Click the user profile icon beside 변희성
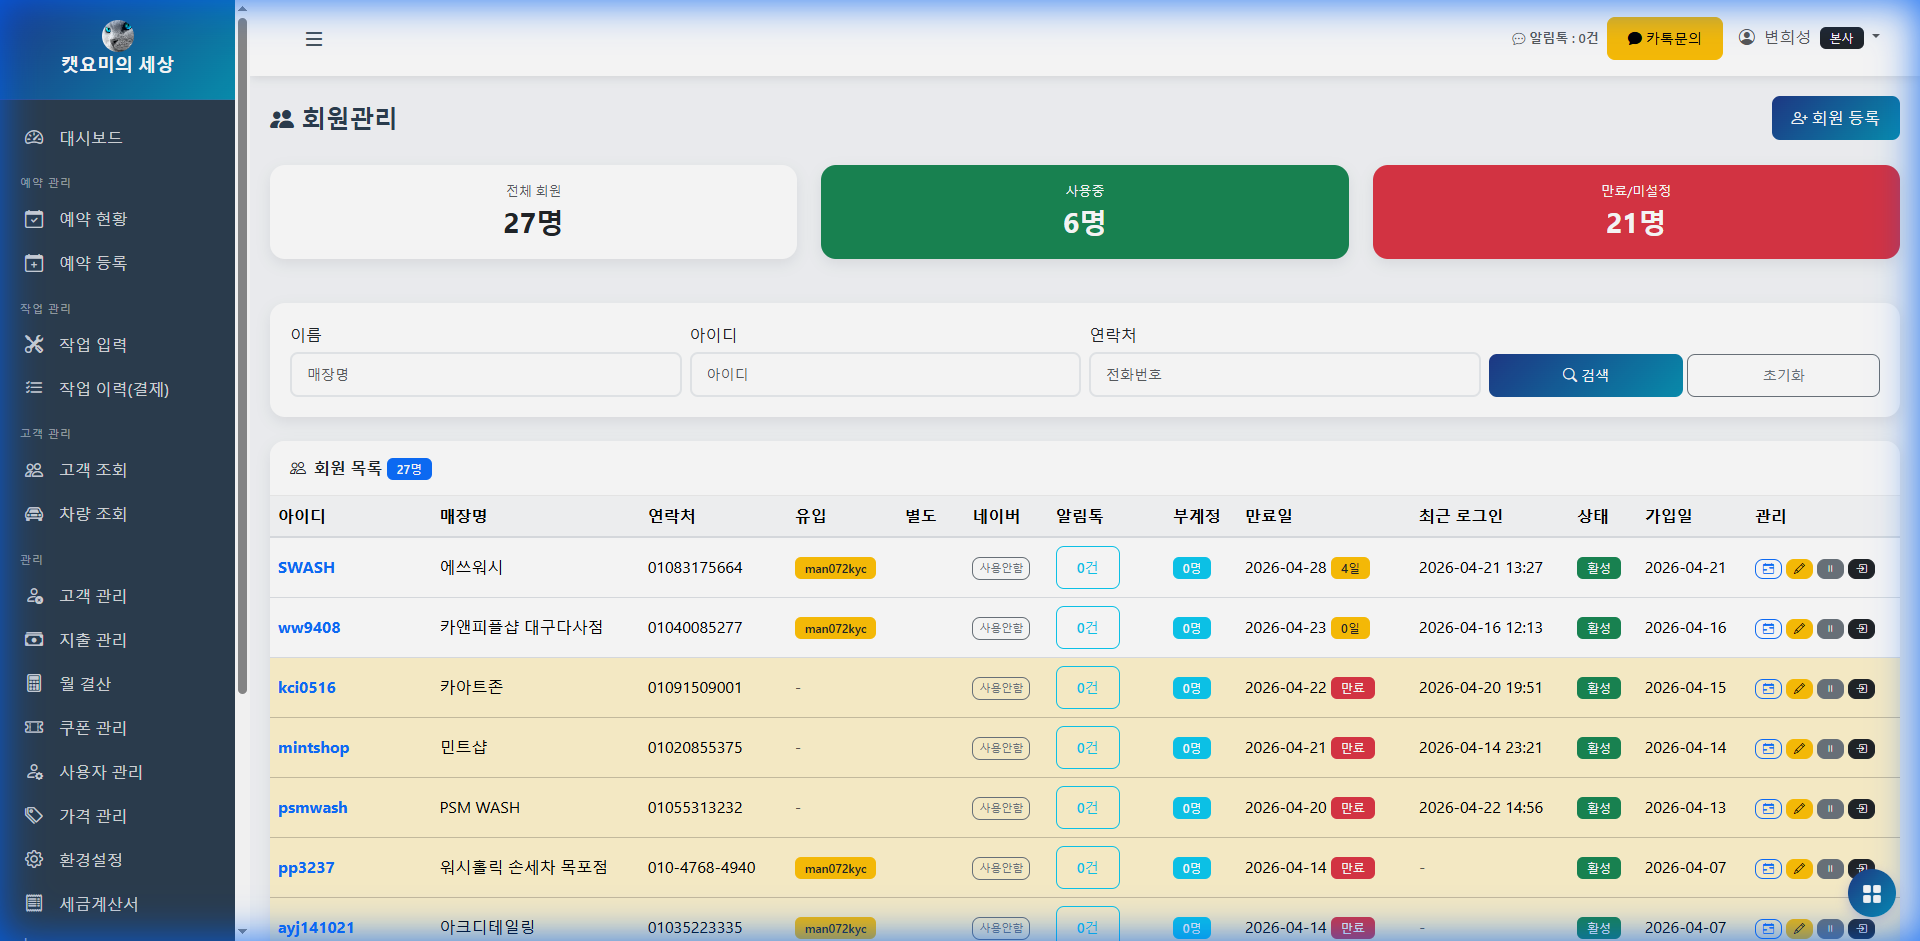 click(x=1747, y=37)
